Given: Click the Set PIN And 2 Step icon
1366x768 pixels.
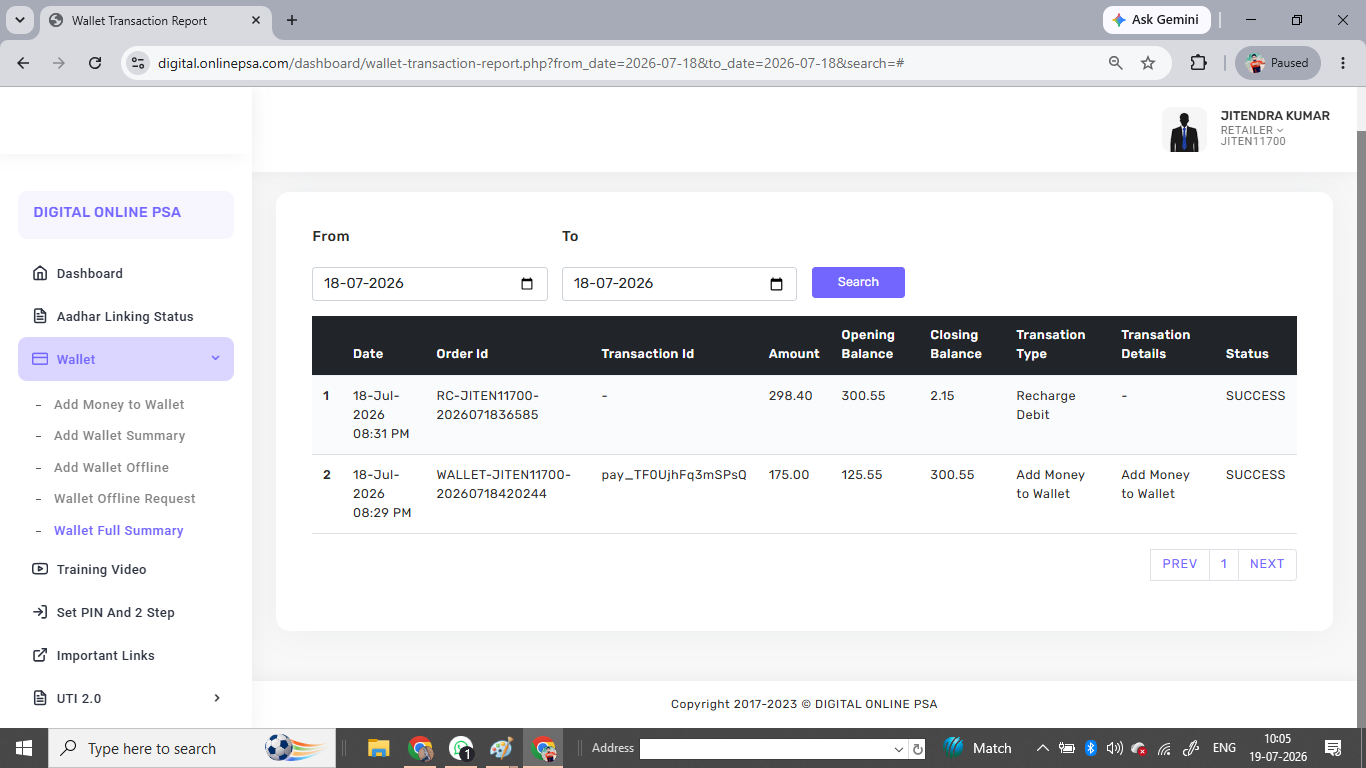Looking at the screenshot, I should pyautogui.click(x=40, y=612).
